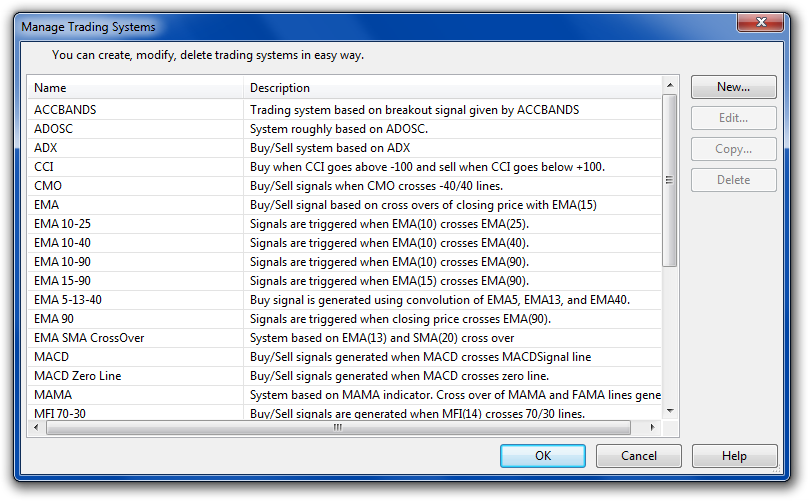Click the vertical scrollbar down arrow
The width and height of the screenshot is (809, 501).
tap(670, 412)
